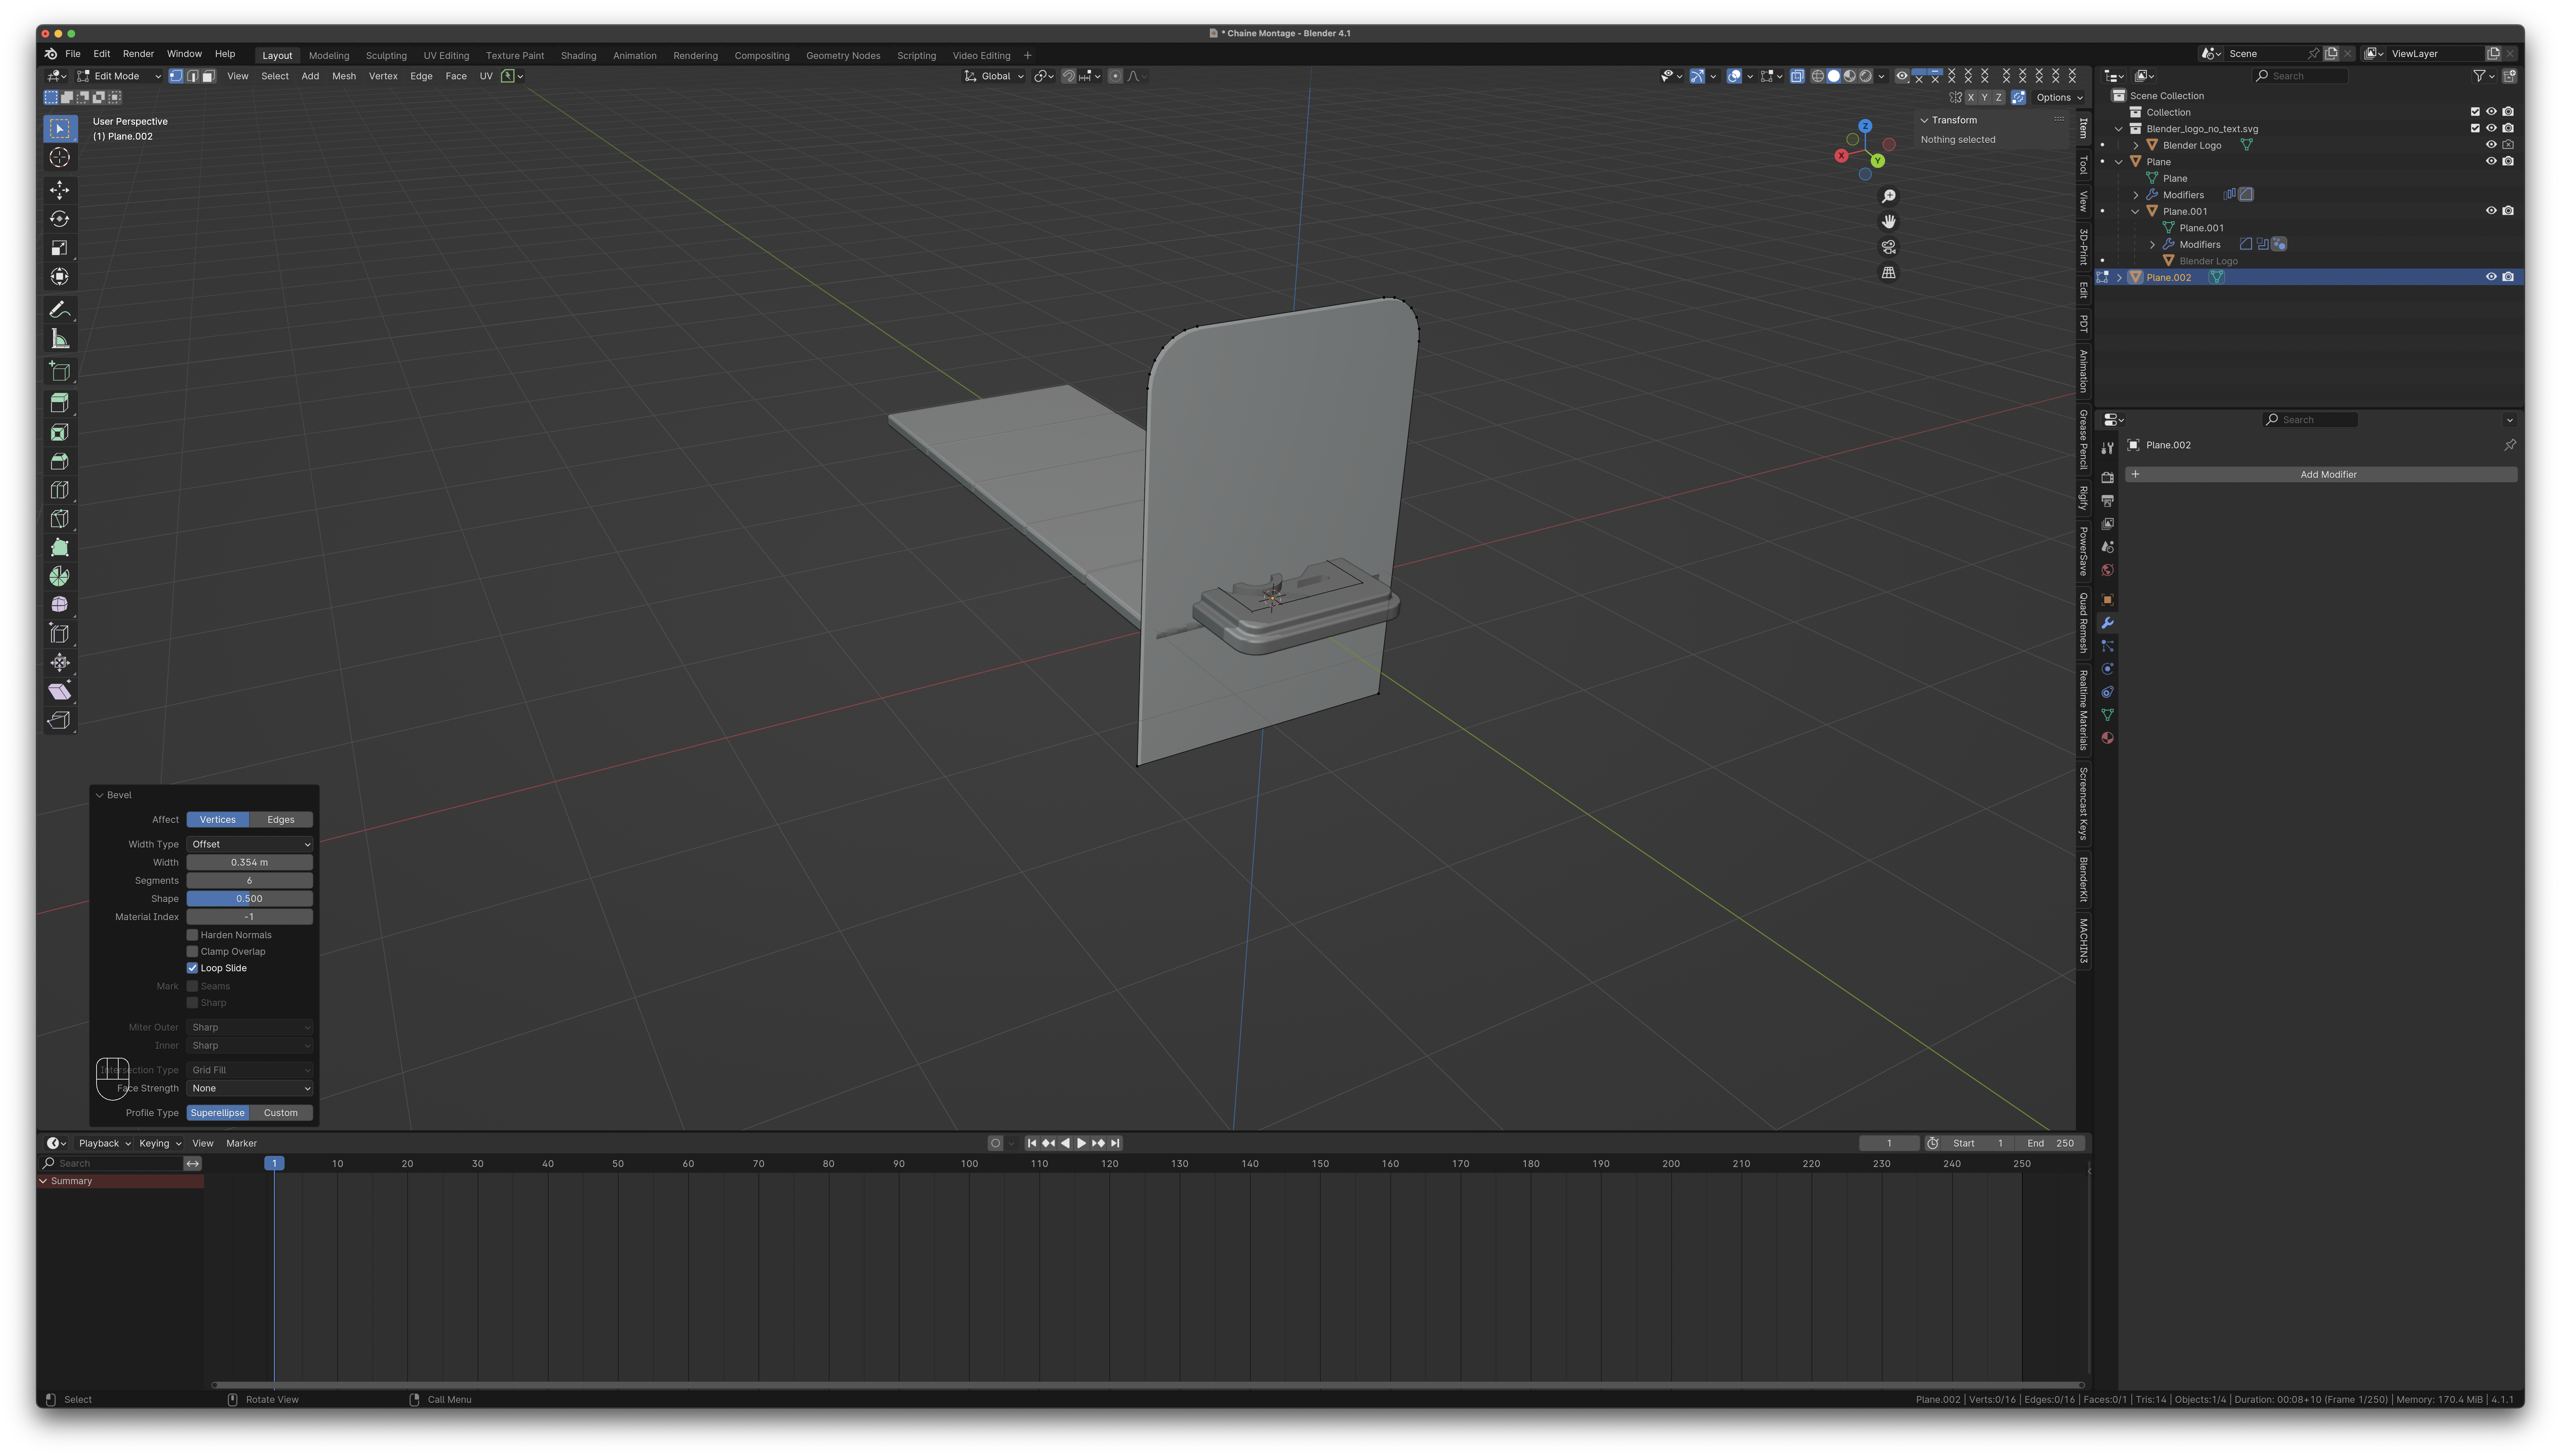The height and width of the screenshot is (1456, 2561).
Task: Select the Rotate tool
Action: 60,219
